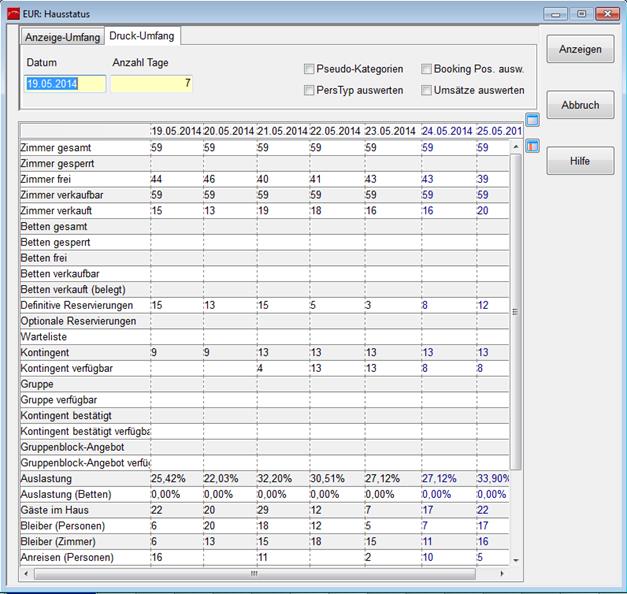Click the red app icon in title bar

(x=12, y=13)
